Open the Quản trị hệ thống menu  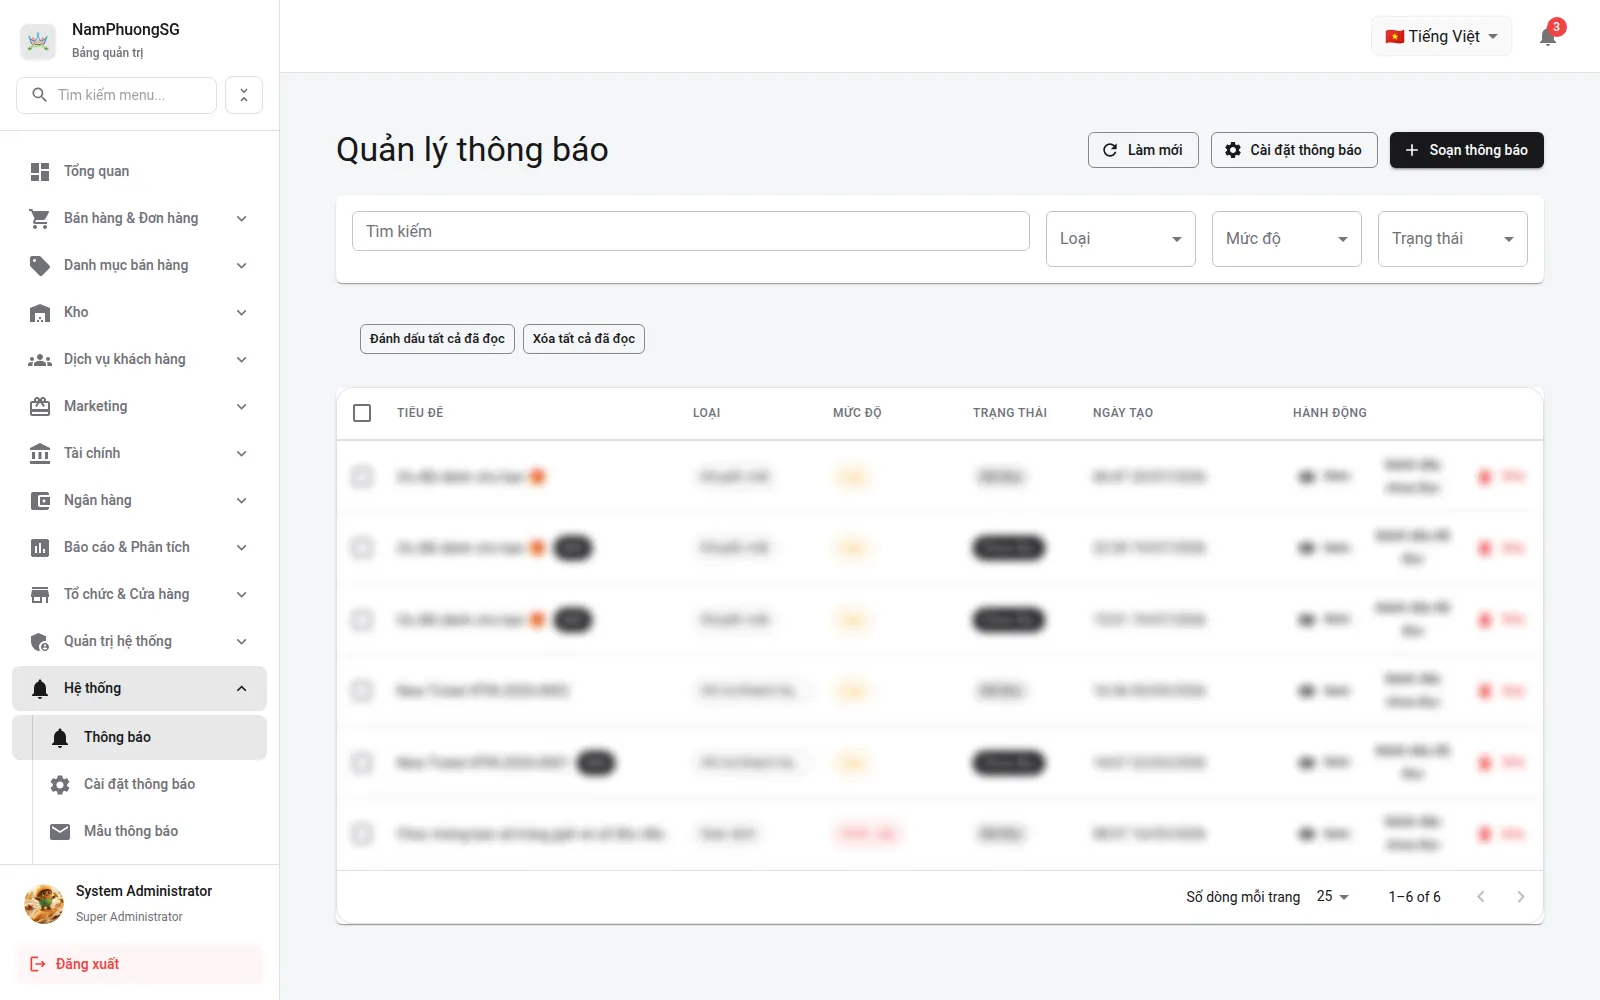(x=140, y=642)
